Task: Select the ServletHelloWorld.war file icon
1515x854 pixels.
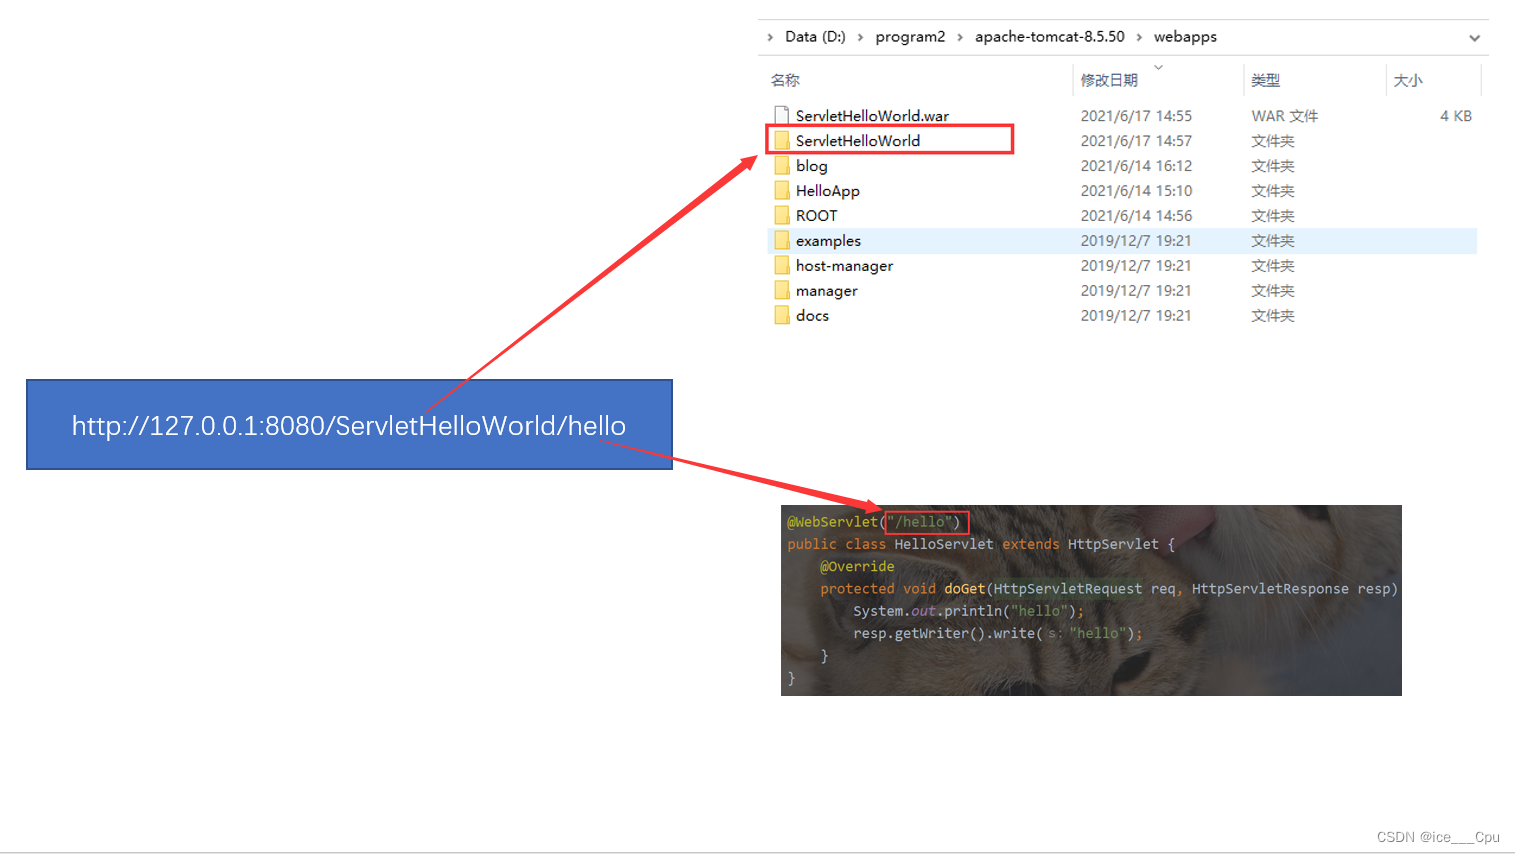Action: pos(782,115)
